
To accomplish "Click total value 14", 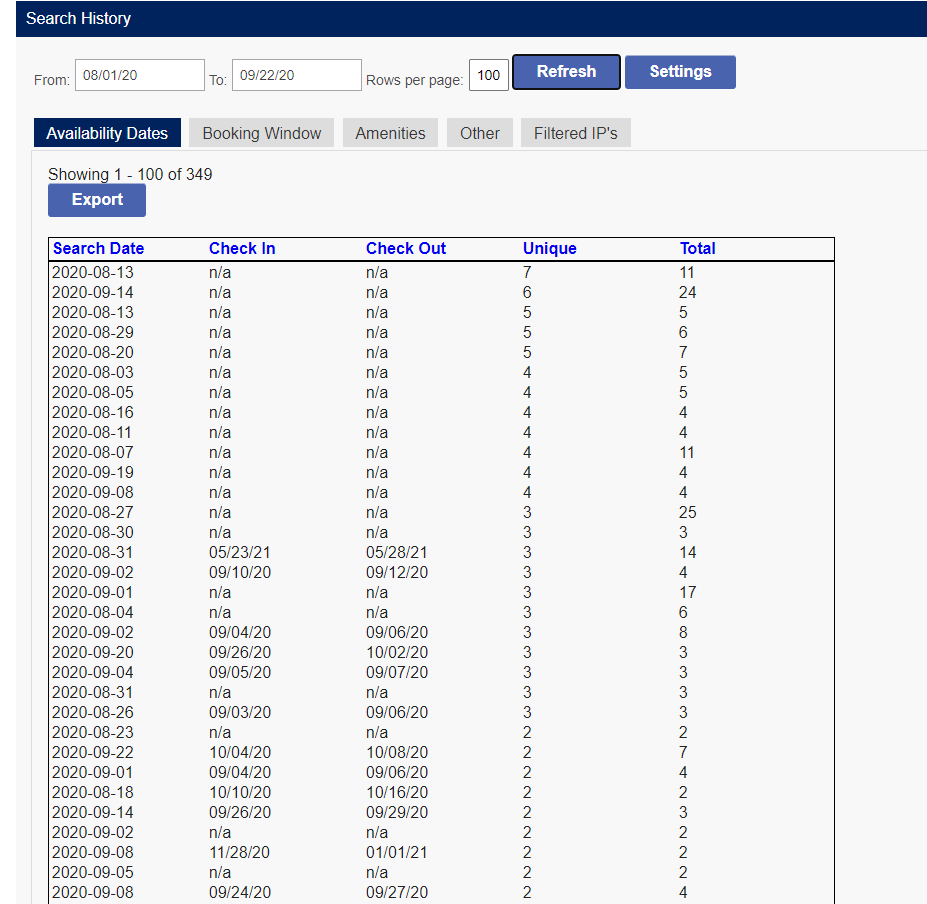I will 688,552.
